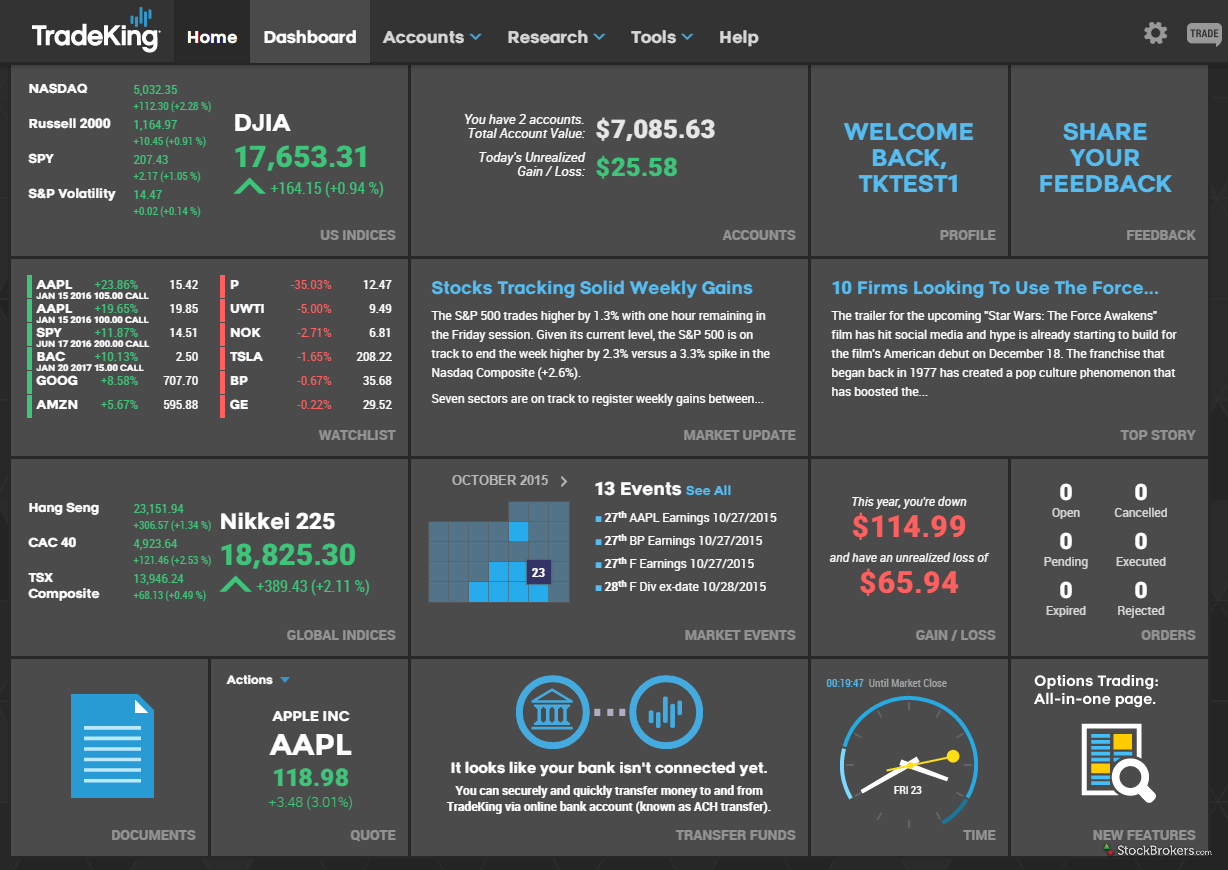The width and height of the screenshot is (1228, 870).
Task: Click the TradeKing bars circle icon
Action: [665, 712]
